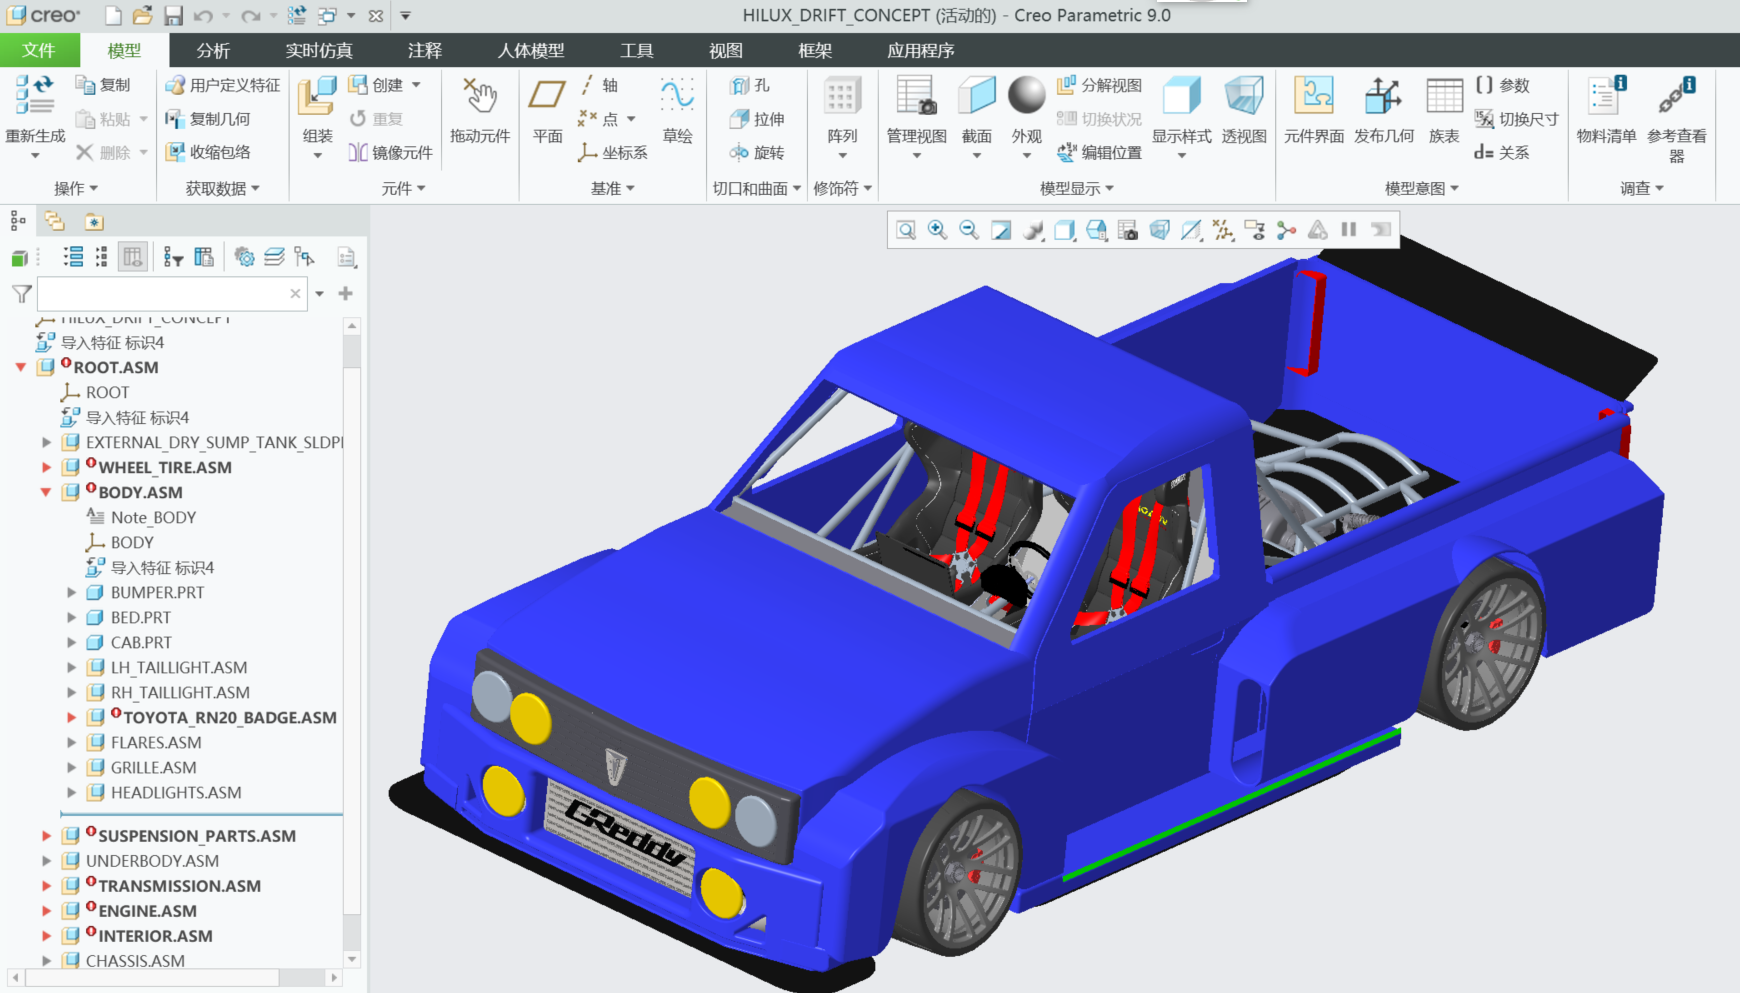Switch to the 实时仿真 ribbon tab
This screenshot has height=993, width=1740.
point(319,50)
